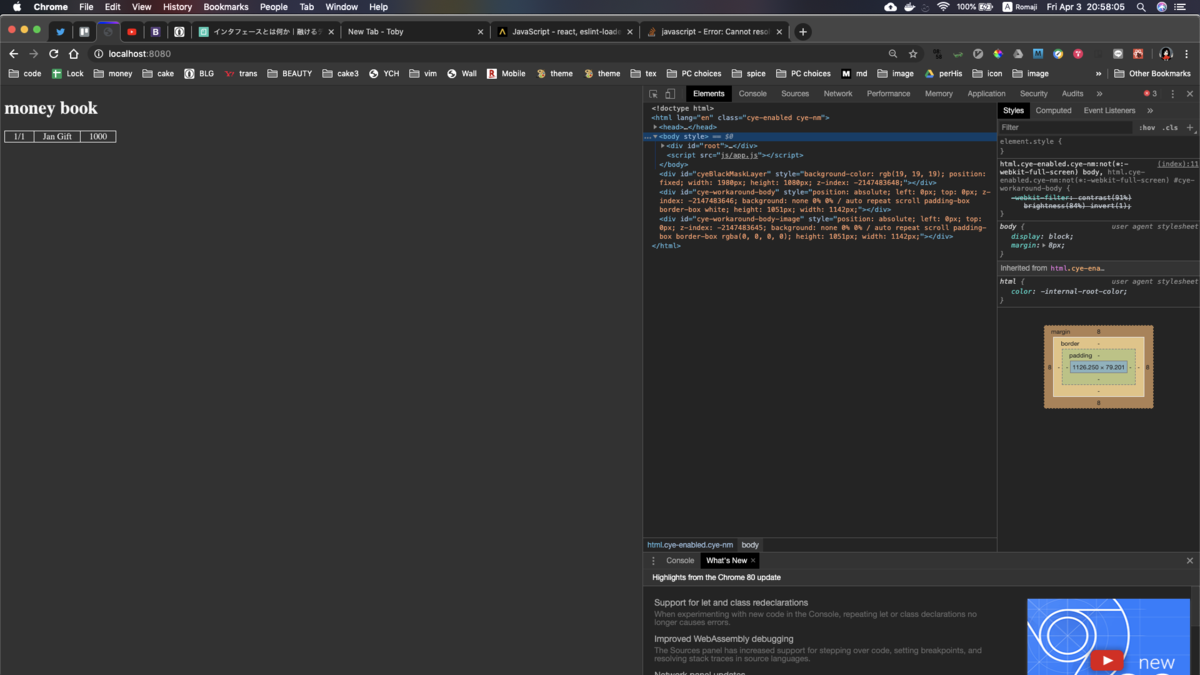This screenshot has height=675, width=1200.
Task: Open the console drawer three-dot menu
Action: (x=654, y=561)
